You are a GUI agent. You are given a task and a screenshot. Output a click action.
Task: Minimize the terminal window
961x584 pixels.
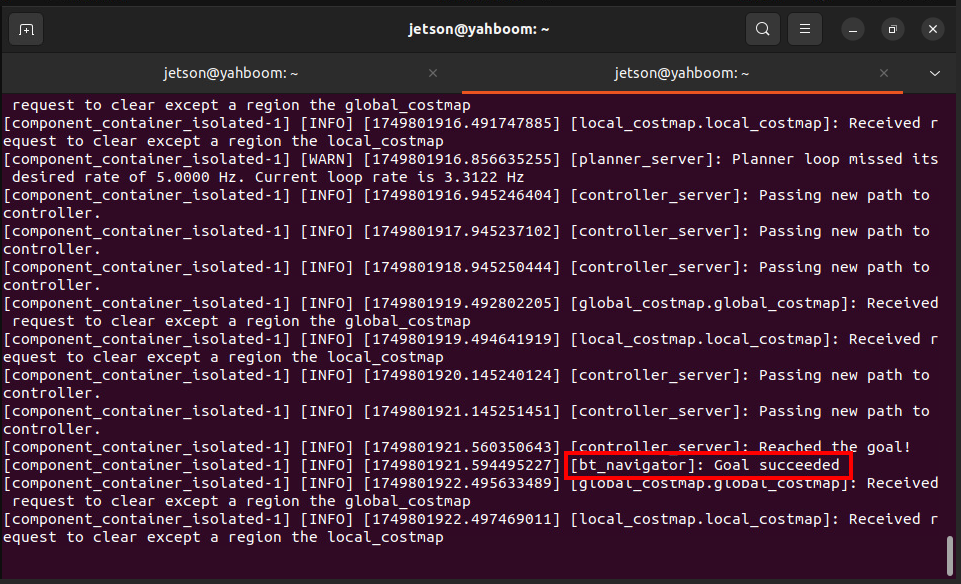(853, 29)
